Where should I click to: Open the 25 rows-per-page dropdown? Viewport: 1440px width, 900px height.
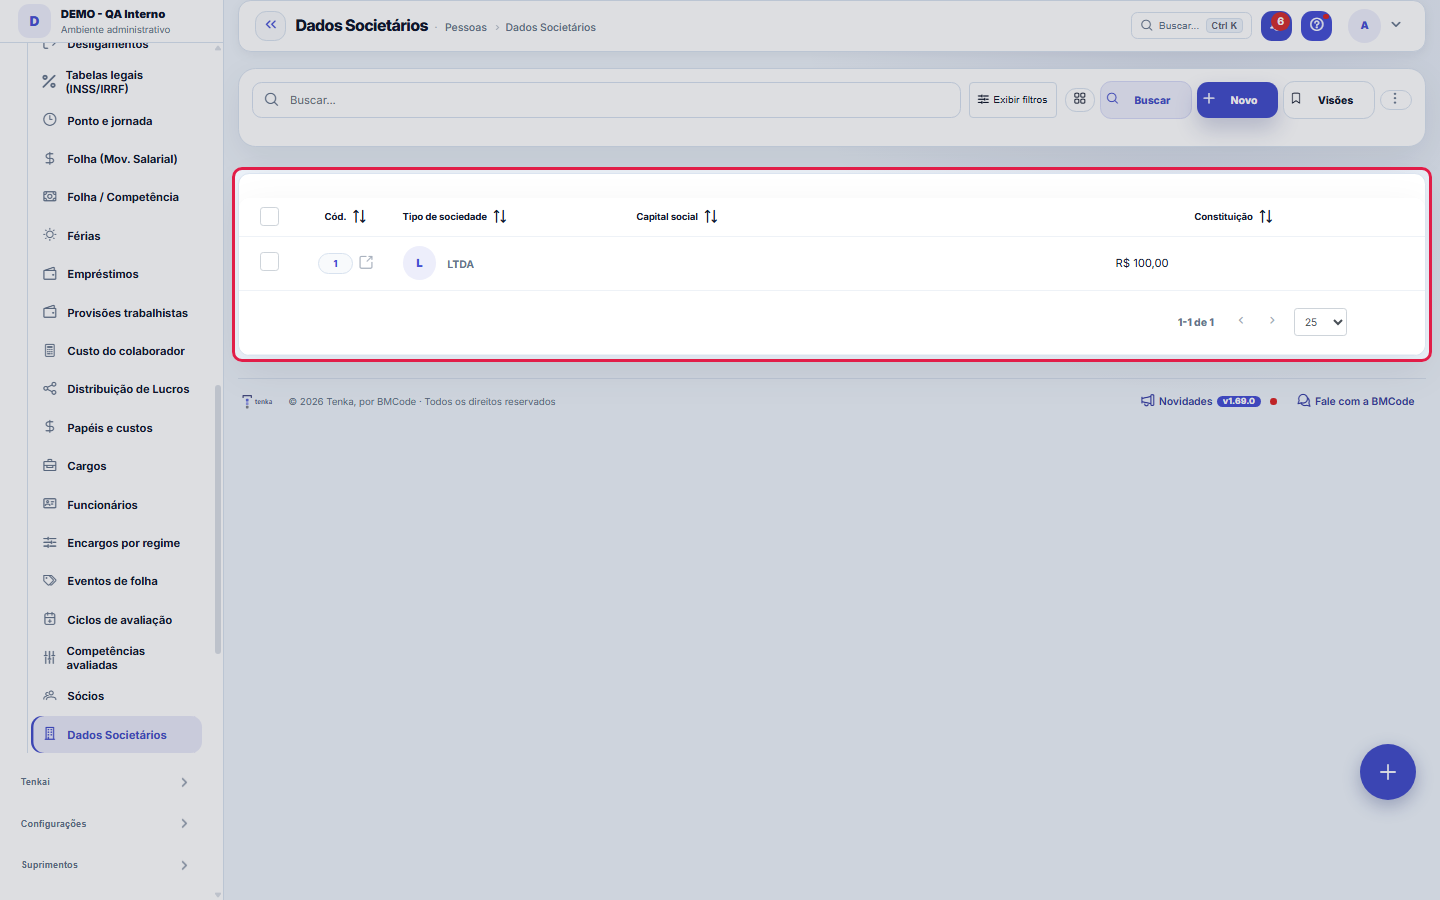[1320, 322]
